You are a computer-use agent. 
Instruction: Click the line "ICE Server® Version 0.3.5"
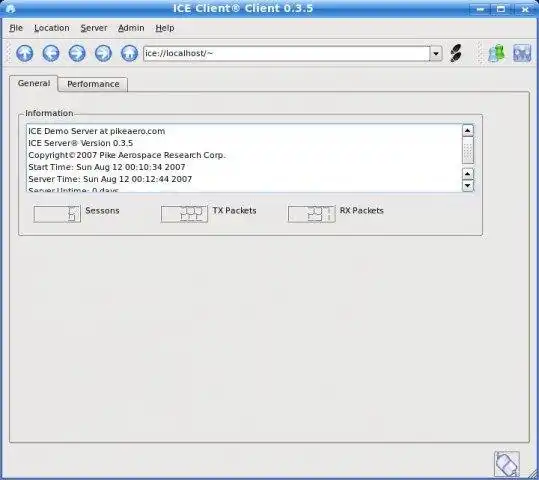[x=80, y=143]
